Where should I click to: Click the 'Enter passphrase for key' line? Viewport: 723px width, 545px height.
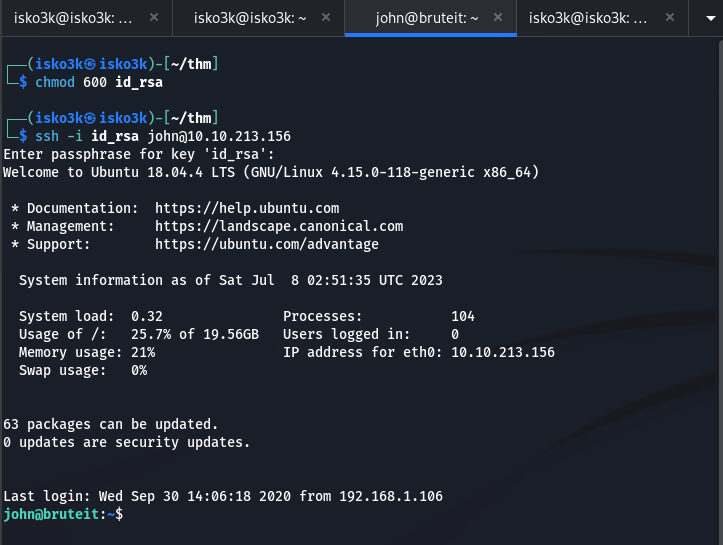click(x=139, y=154)
